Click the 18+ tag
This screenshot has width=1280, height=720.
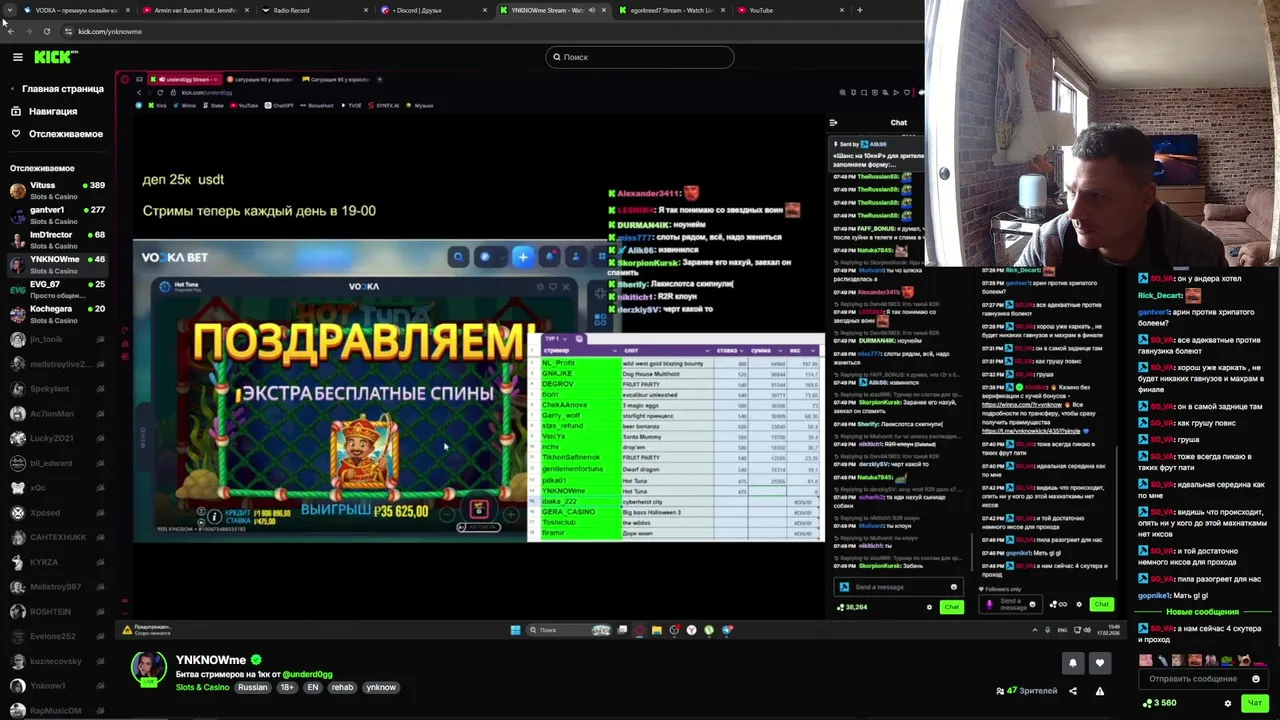[288, 688]
